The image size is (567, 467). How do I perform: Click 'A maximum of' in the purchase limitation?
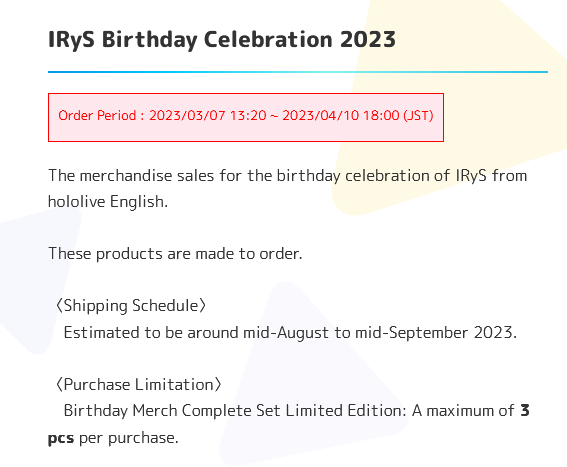(x=463, y=411)
